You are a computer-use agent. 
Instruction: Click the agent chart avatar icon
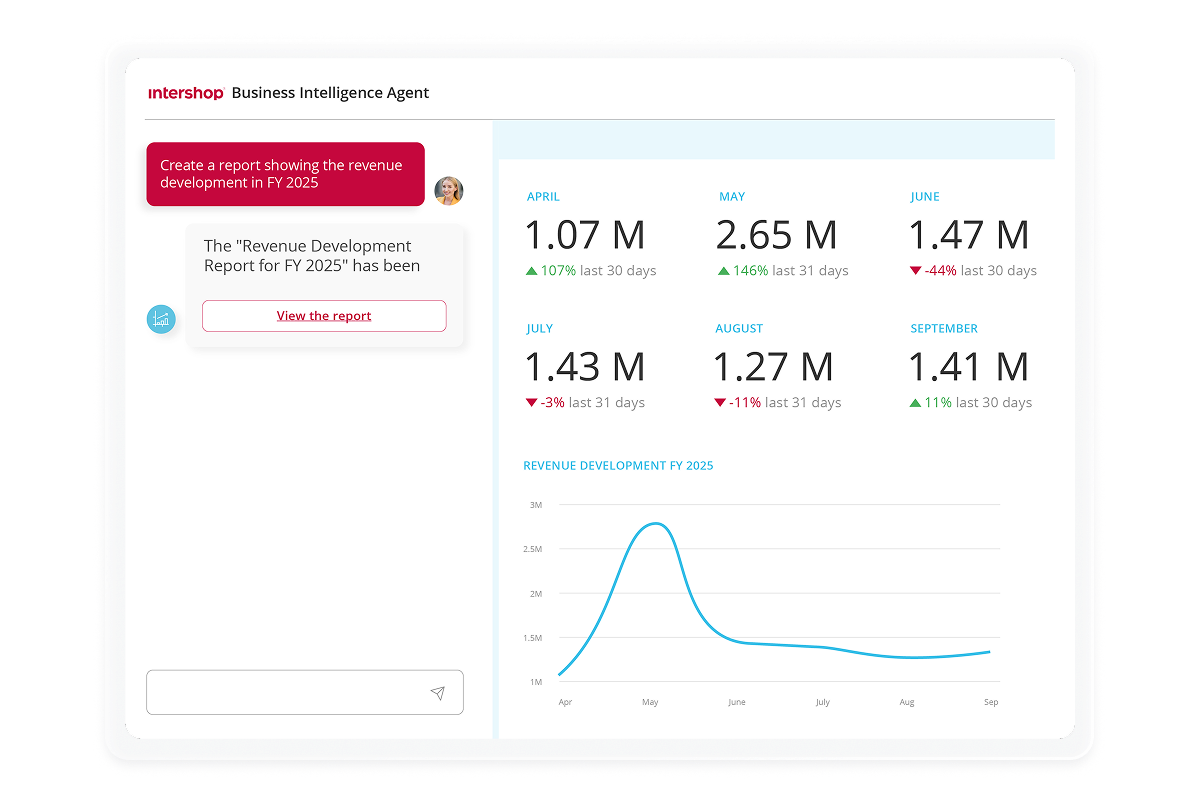point(161,319)
